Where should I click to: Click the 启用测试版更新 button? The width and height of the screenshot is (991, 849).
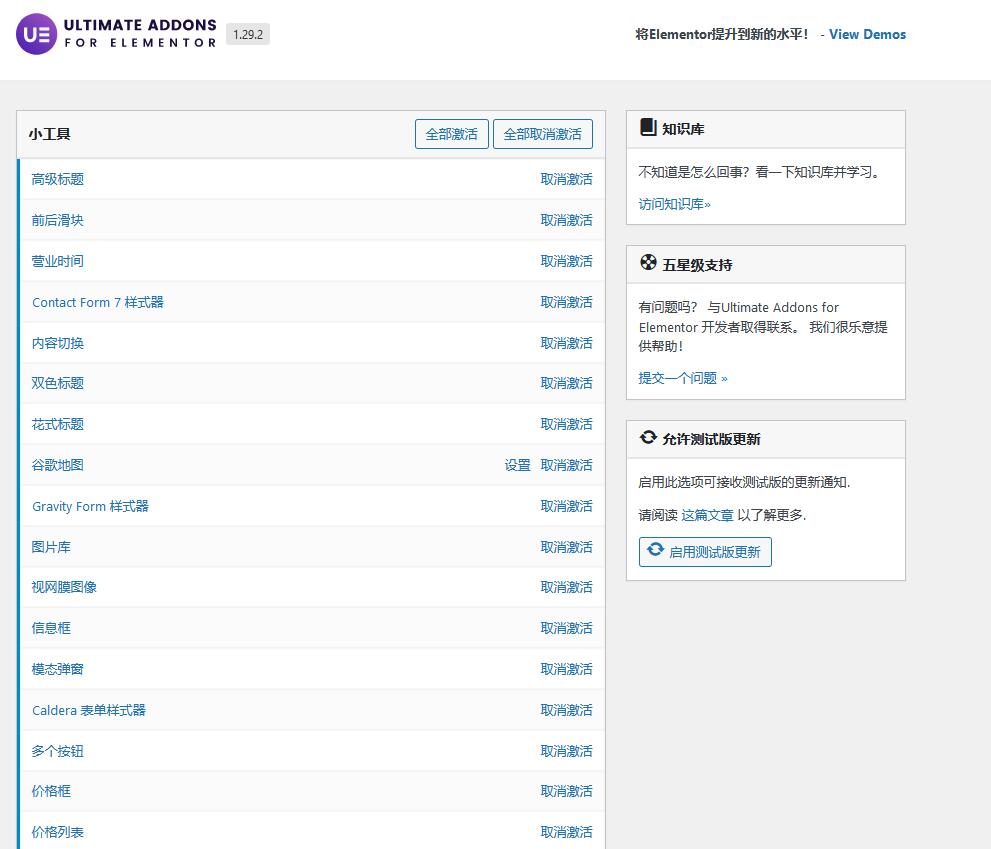[x=705, y=552]
